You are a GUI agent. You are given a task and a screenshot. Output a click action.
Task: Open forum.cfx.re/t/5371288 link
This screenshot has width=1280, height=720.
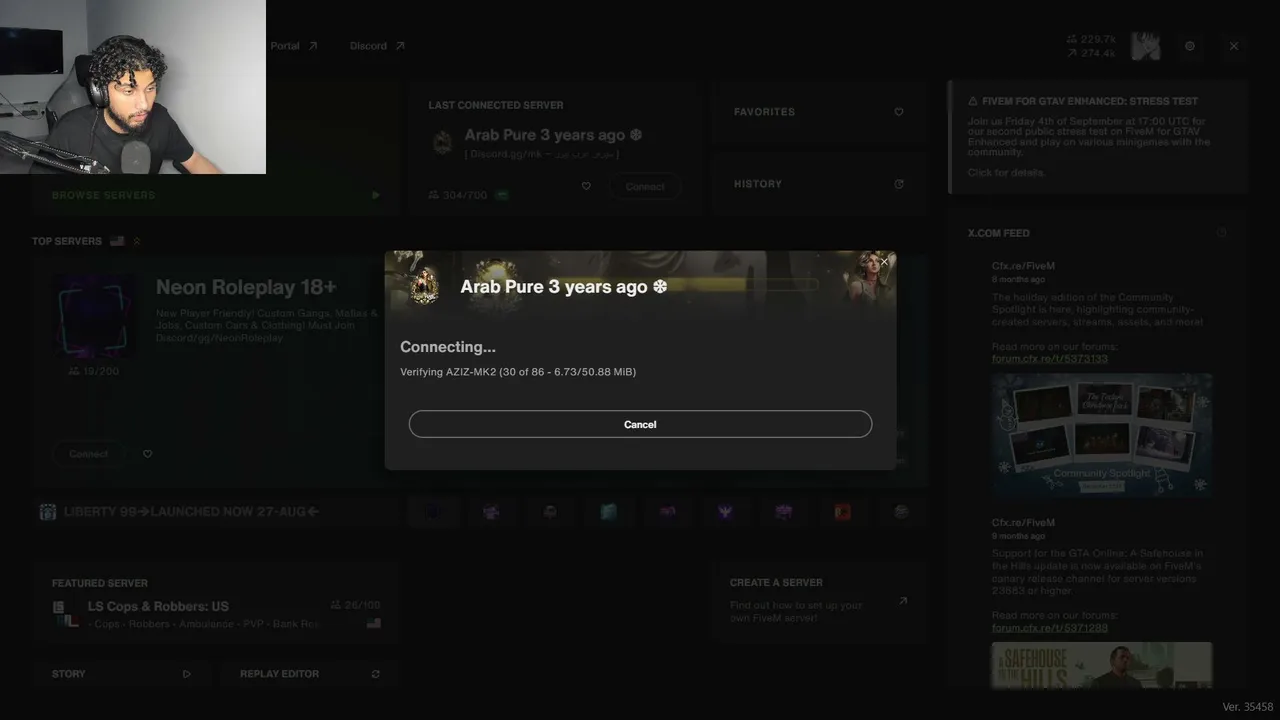tap(1050, 628)
